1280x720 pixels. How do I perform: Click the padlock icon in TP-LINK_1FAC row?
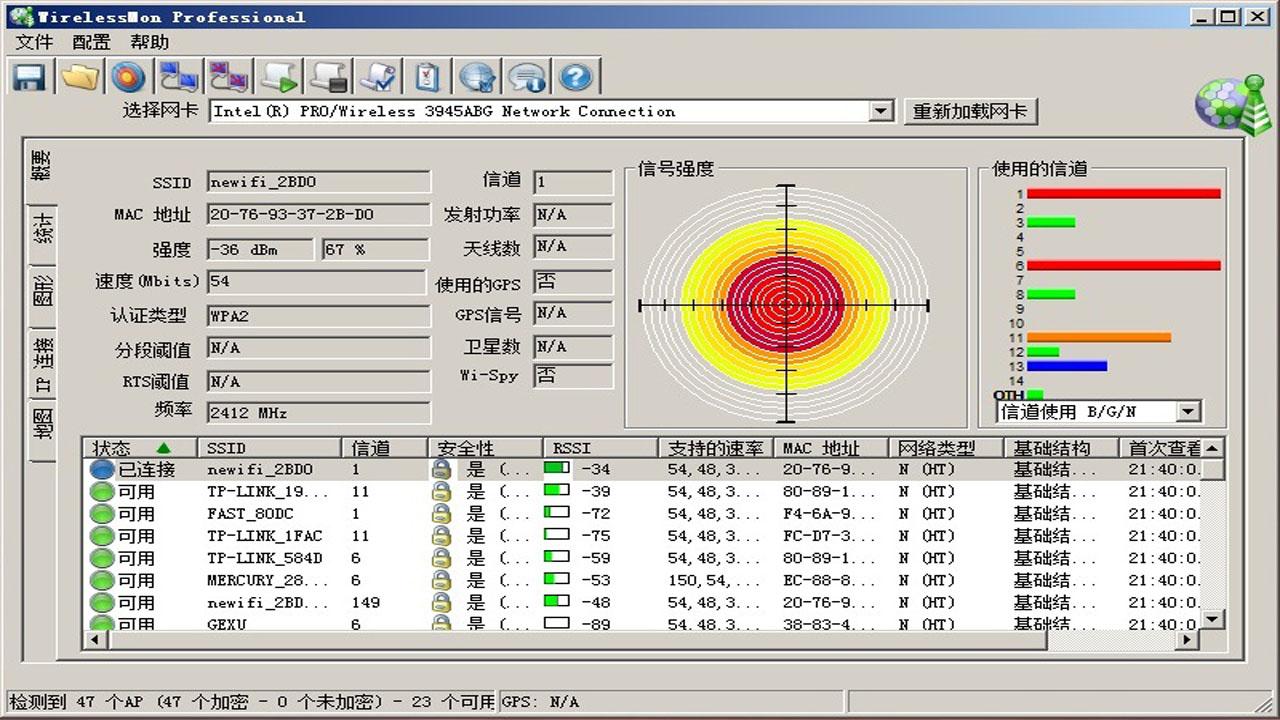(441, 536)
